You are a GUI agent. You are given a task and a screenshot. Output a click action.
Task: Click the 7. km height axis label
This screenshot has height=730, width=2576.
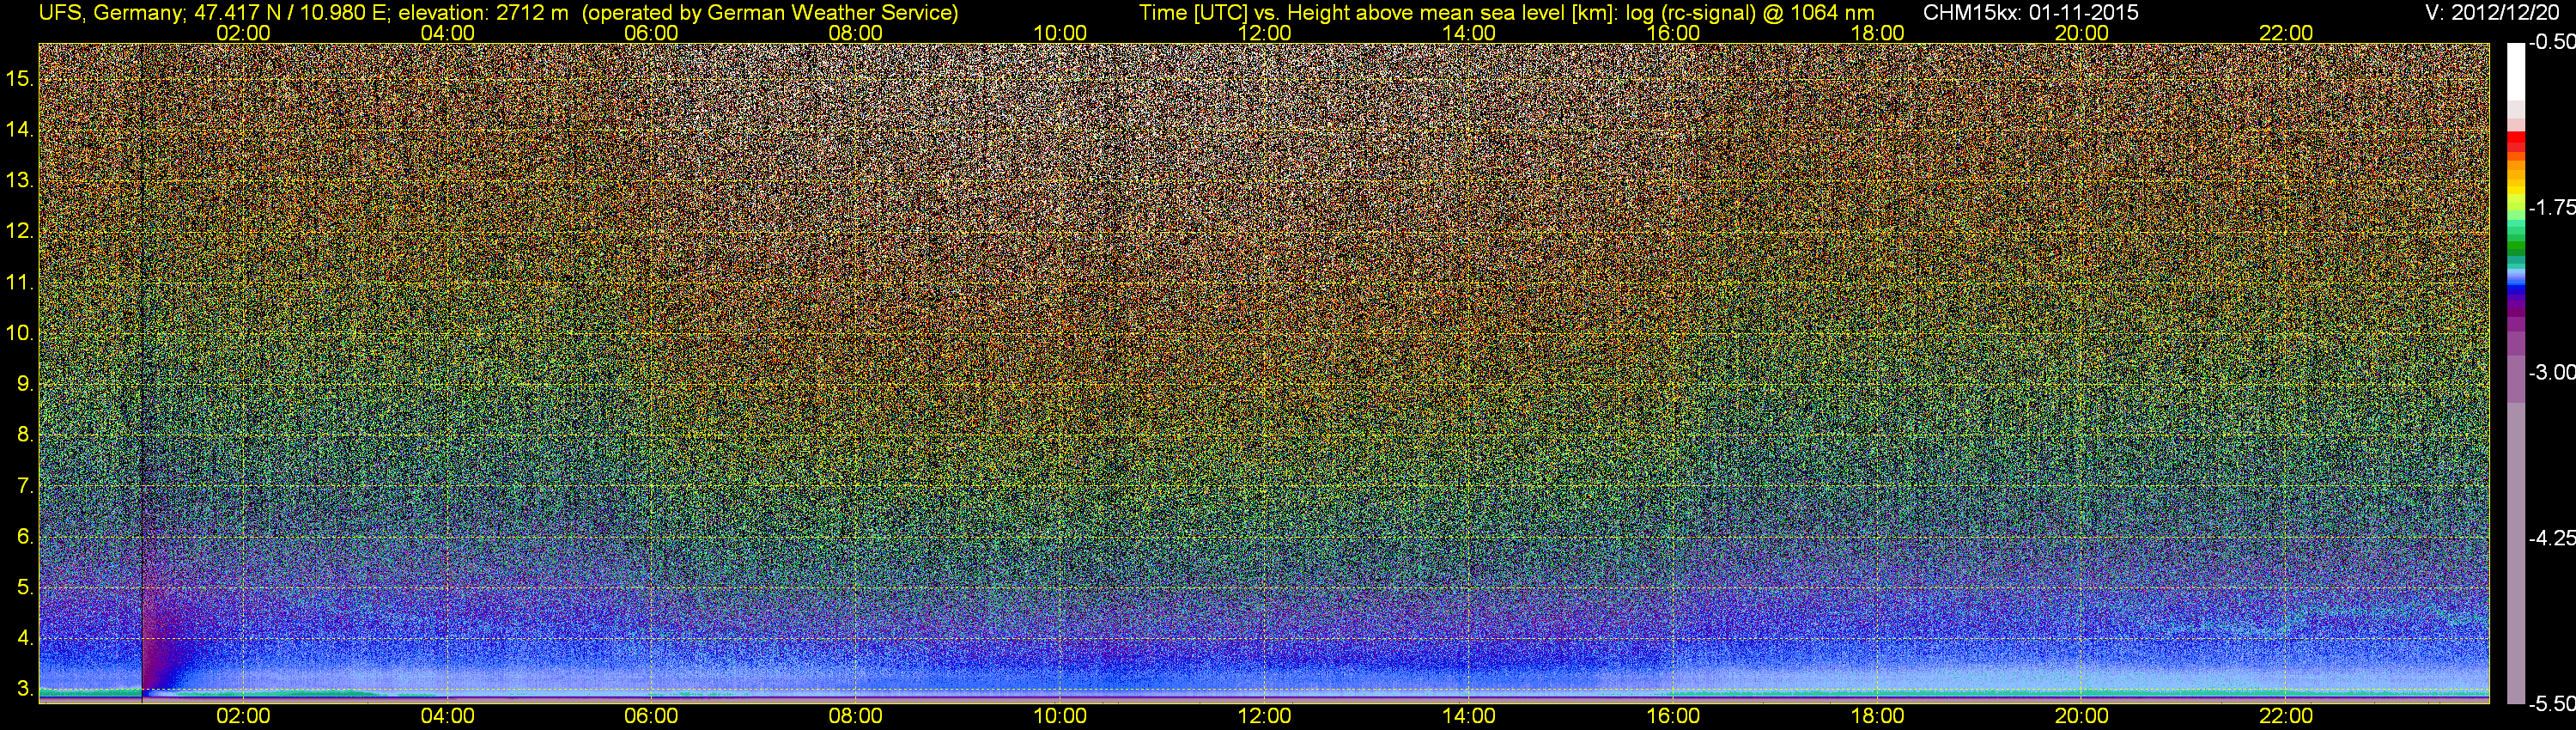[x=25, y=486]
